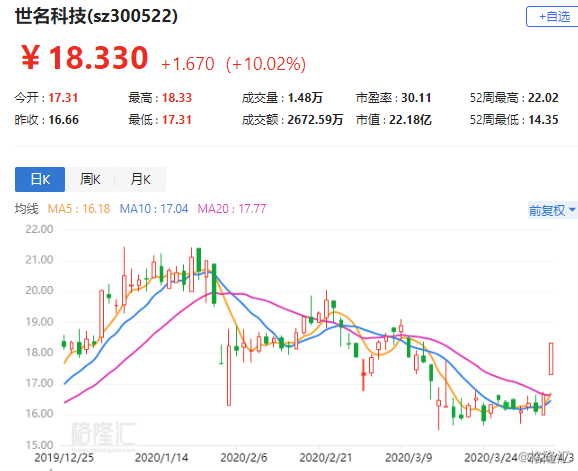Add stock to watchlist with +自选 button
This screenshot has width=578, height=471.
click(552, 17)
